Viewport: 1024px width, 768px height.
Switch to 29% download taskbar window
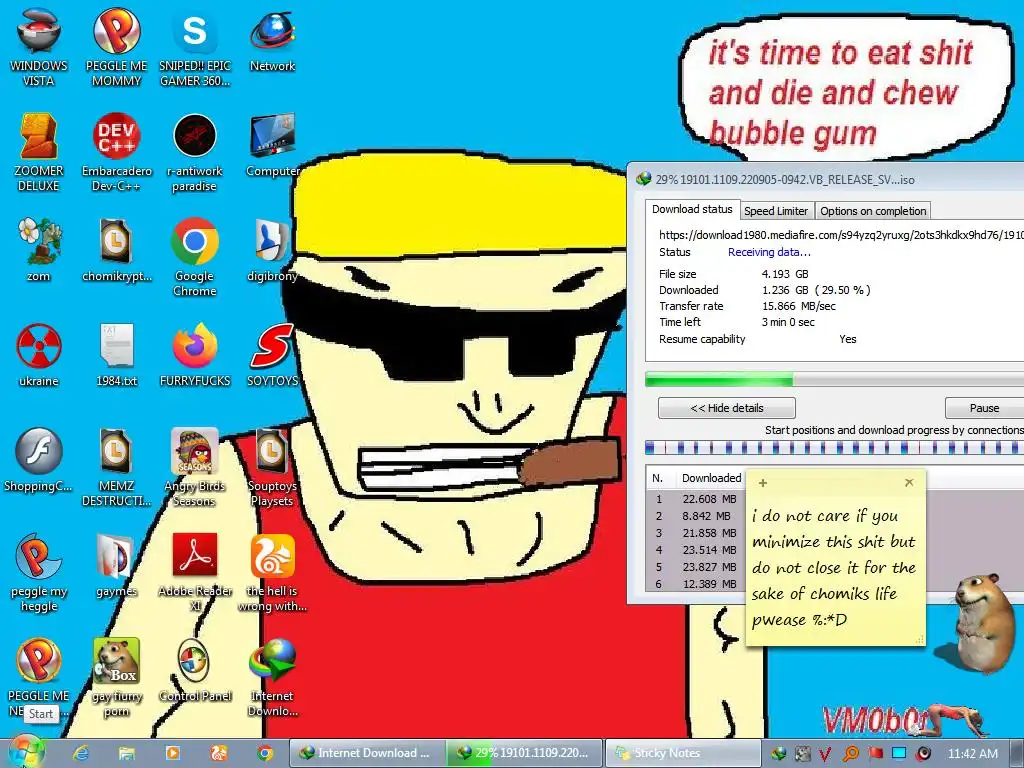(x=525, y=753)
